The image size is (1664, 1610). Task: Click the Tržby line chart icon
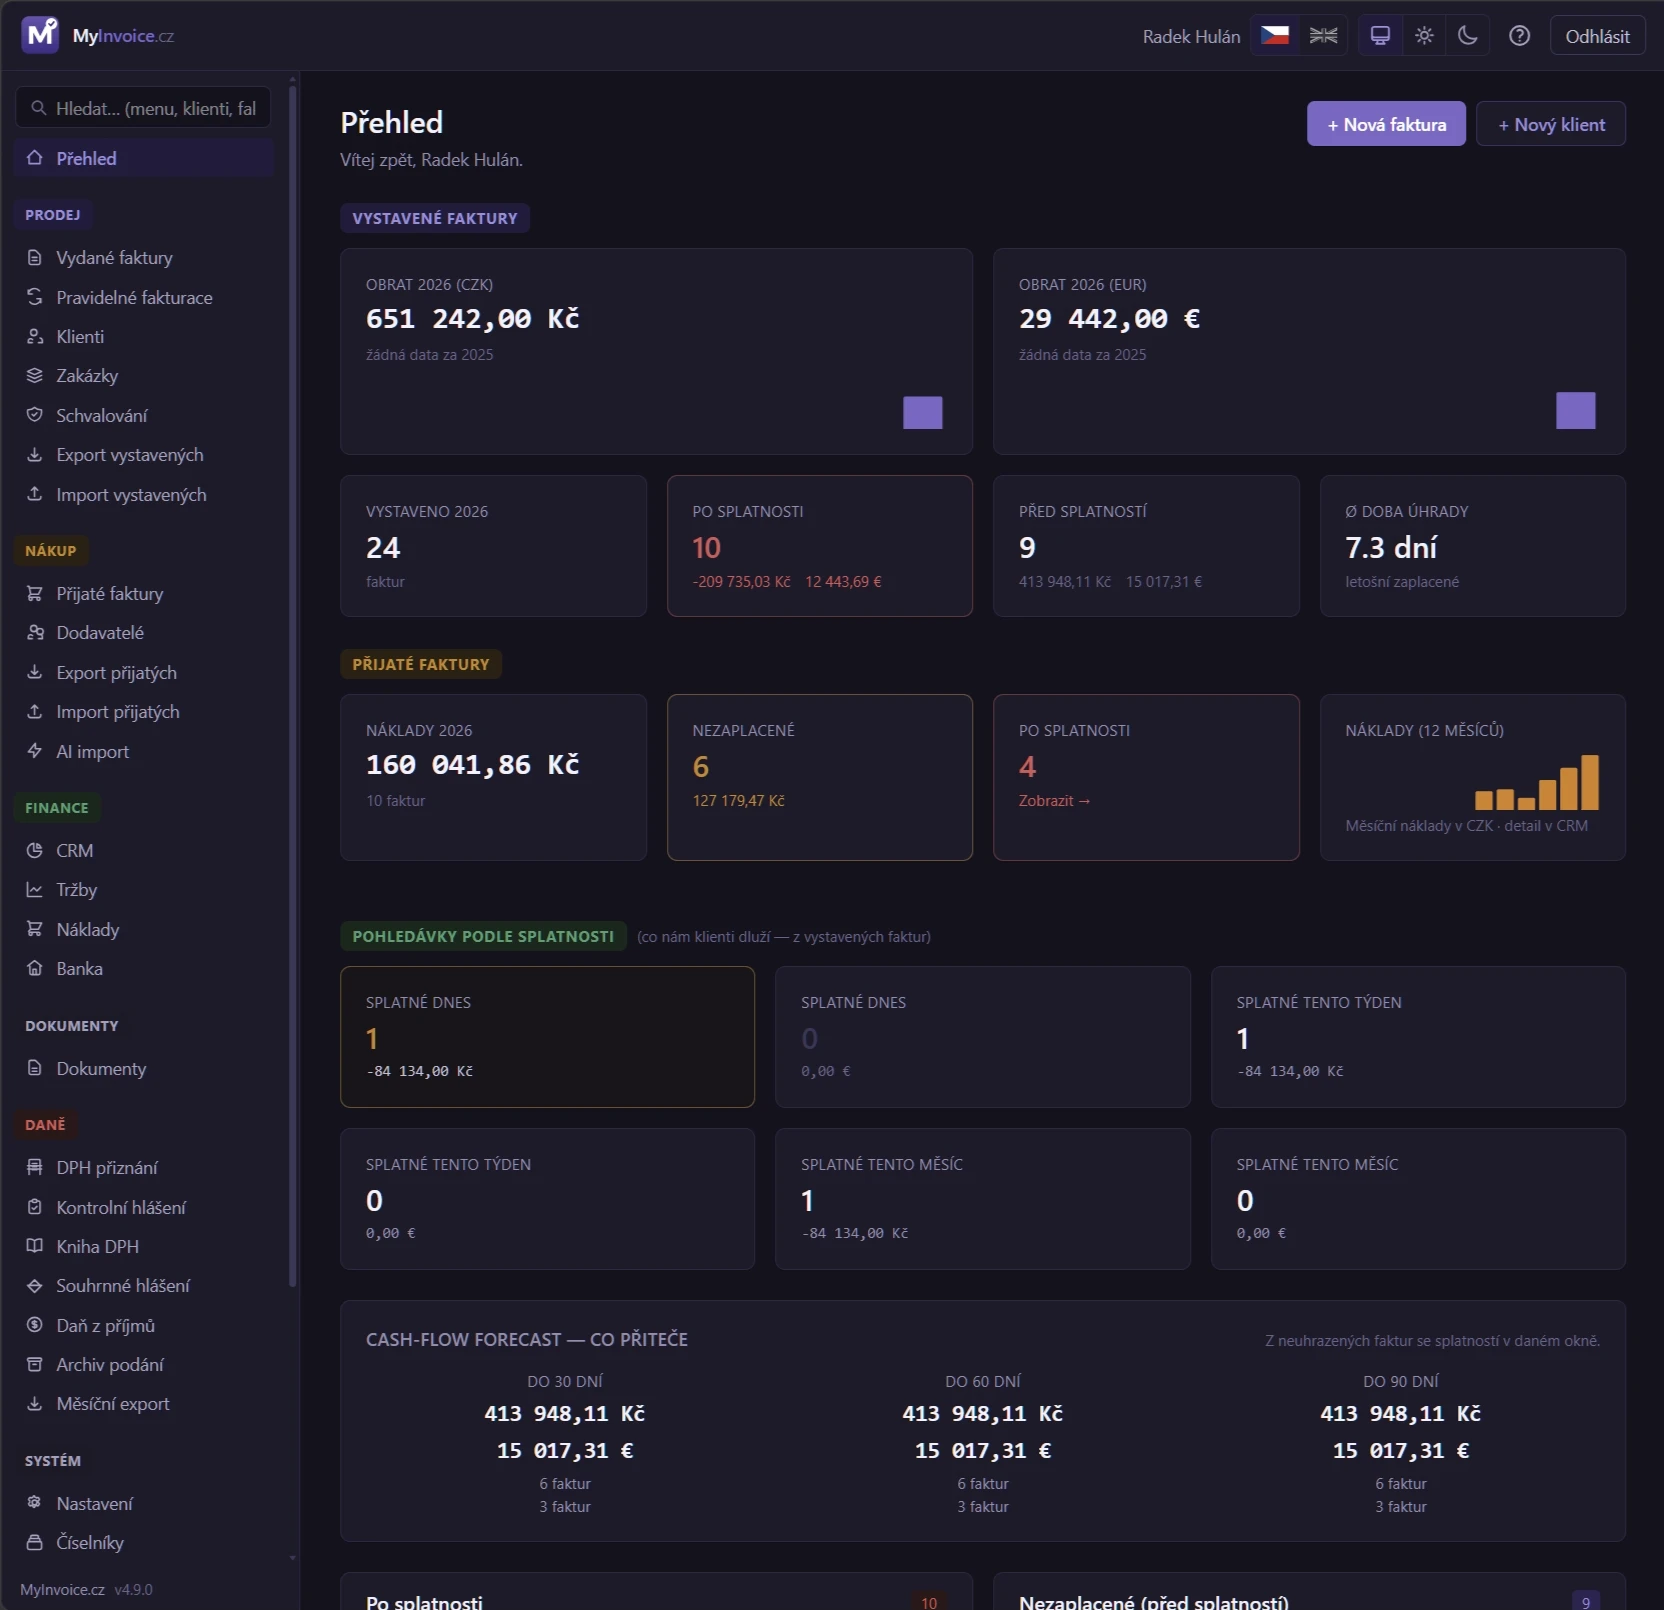click(35, 890)
